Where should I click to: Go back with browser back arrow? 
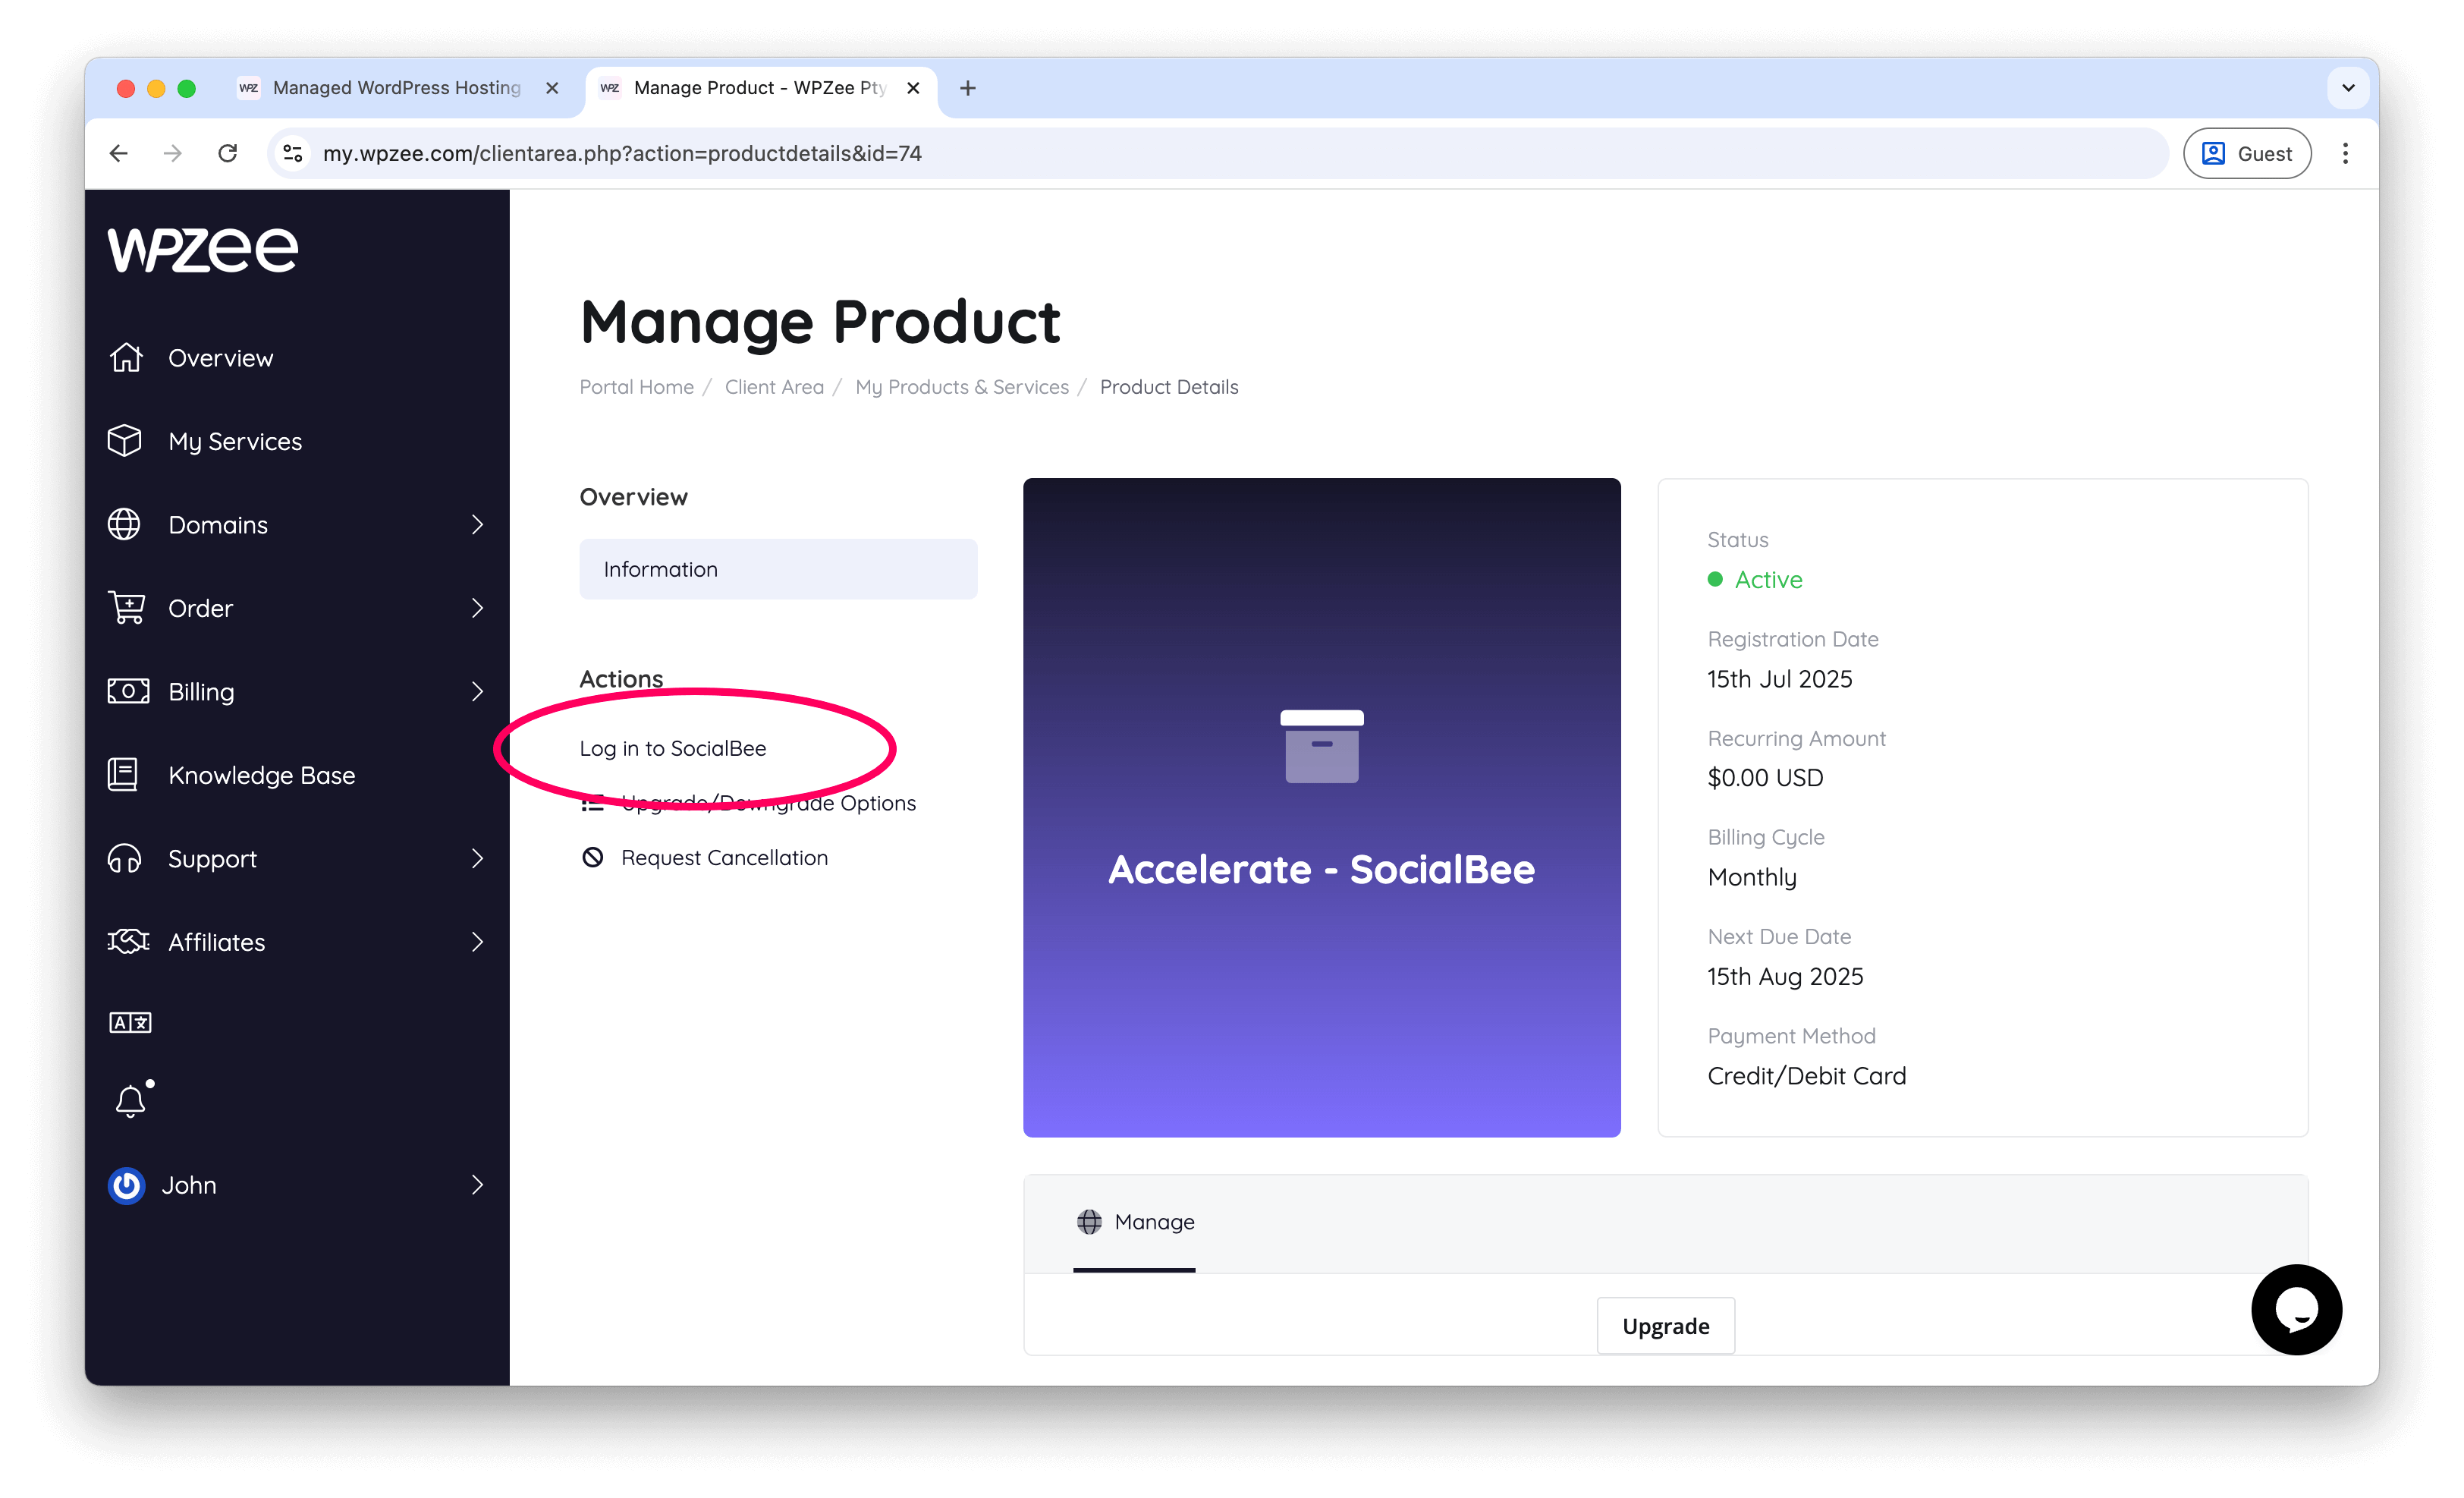tap(119, 153)
